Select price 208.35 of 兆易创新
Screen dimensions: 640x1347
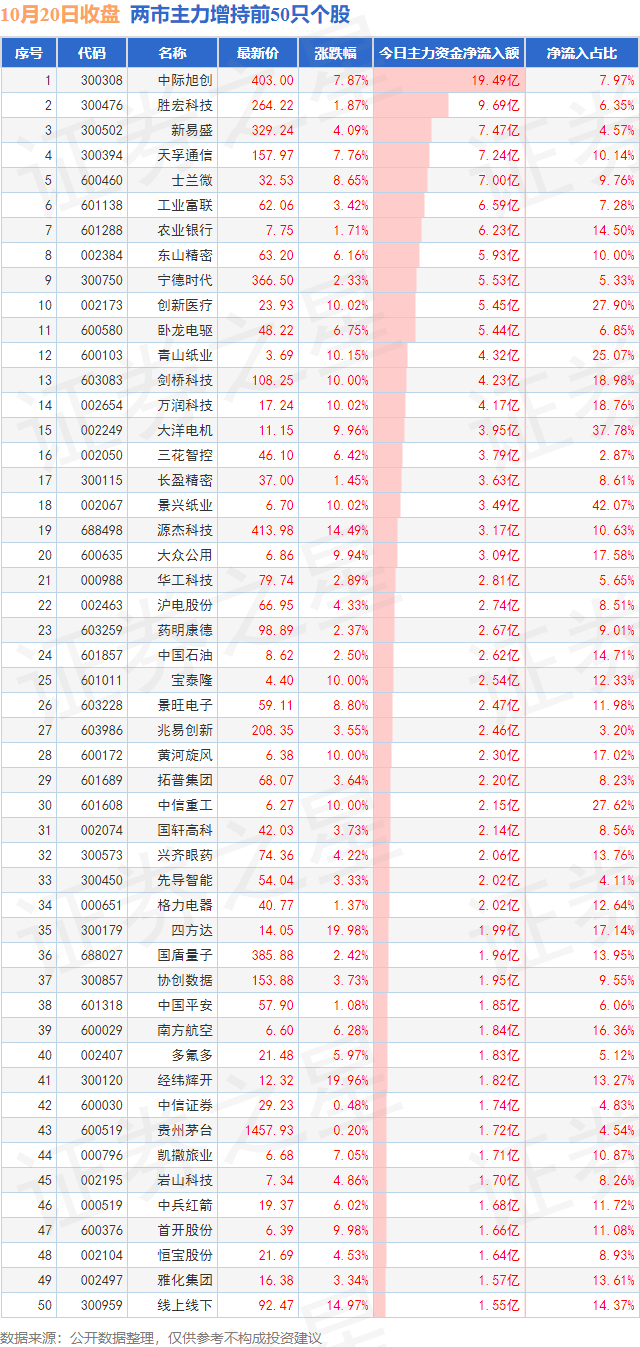(272, 730)
